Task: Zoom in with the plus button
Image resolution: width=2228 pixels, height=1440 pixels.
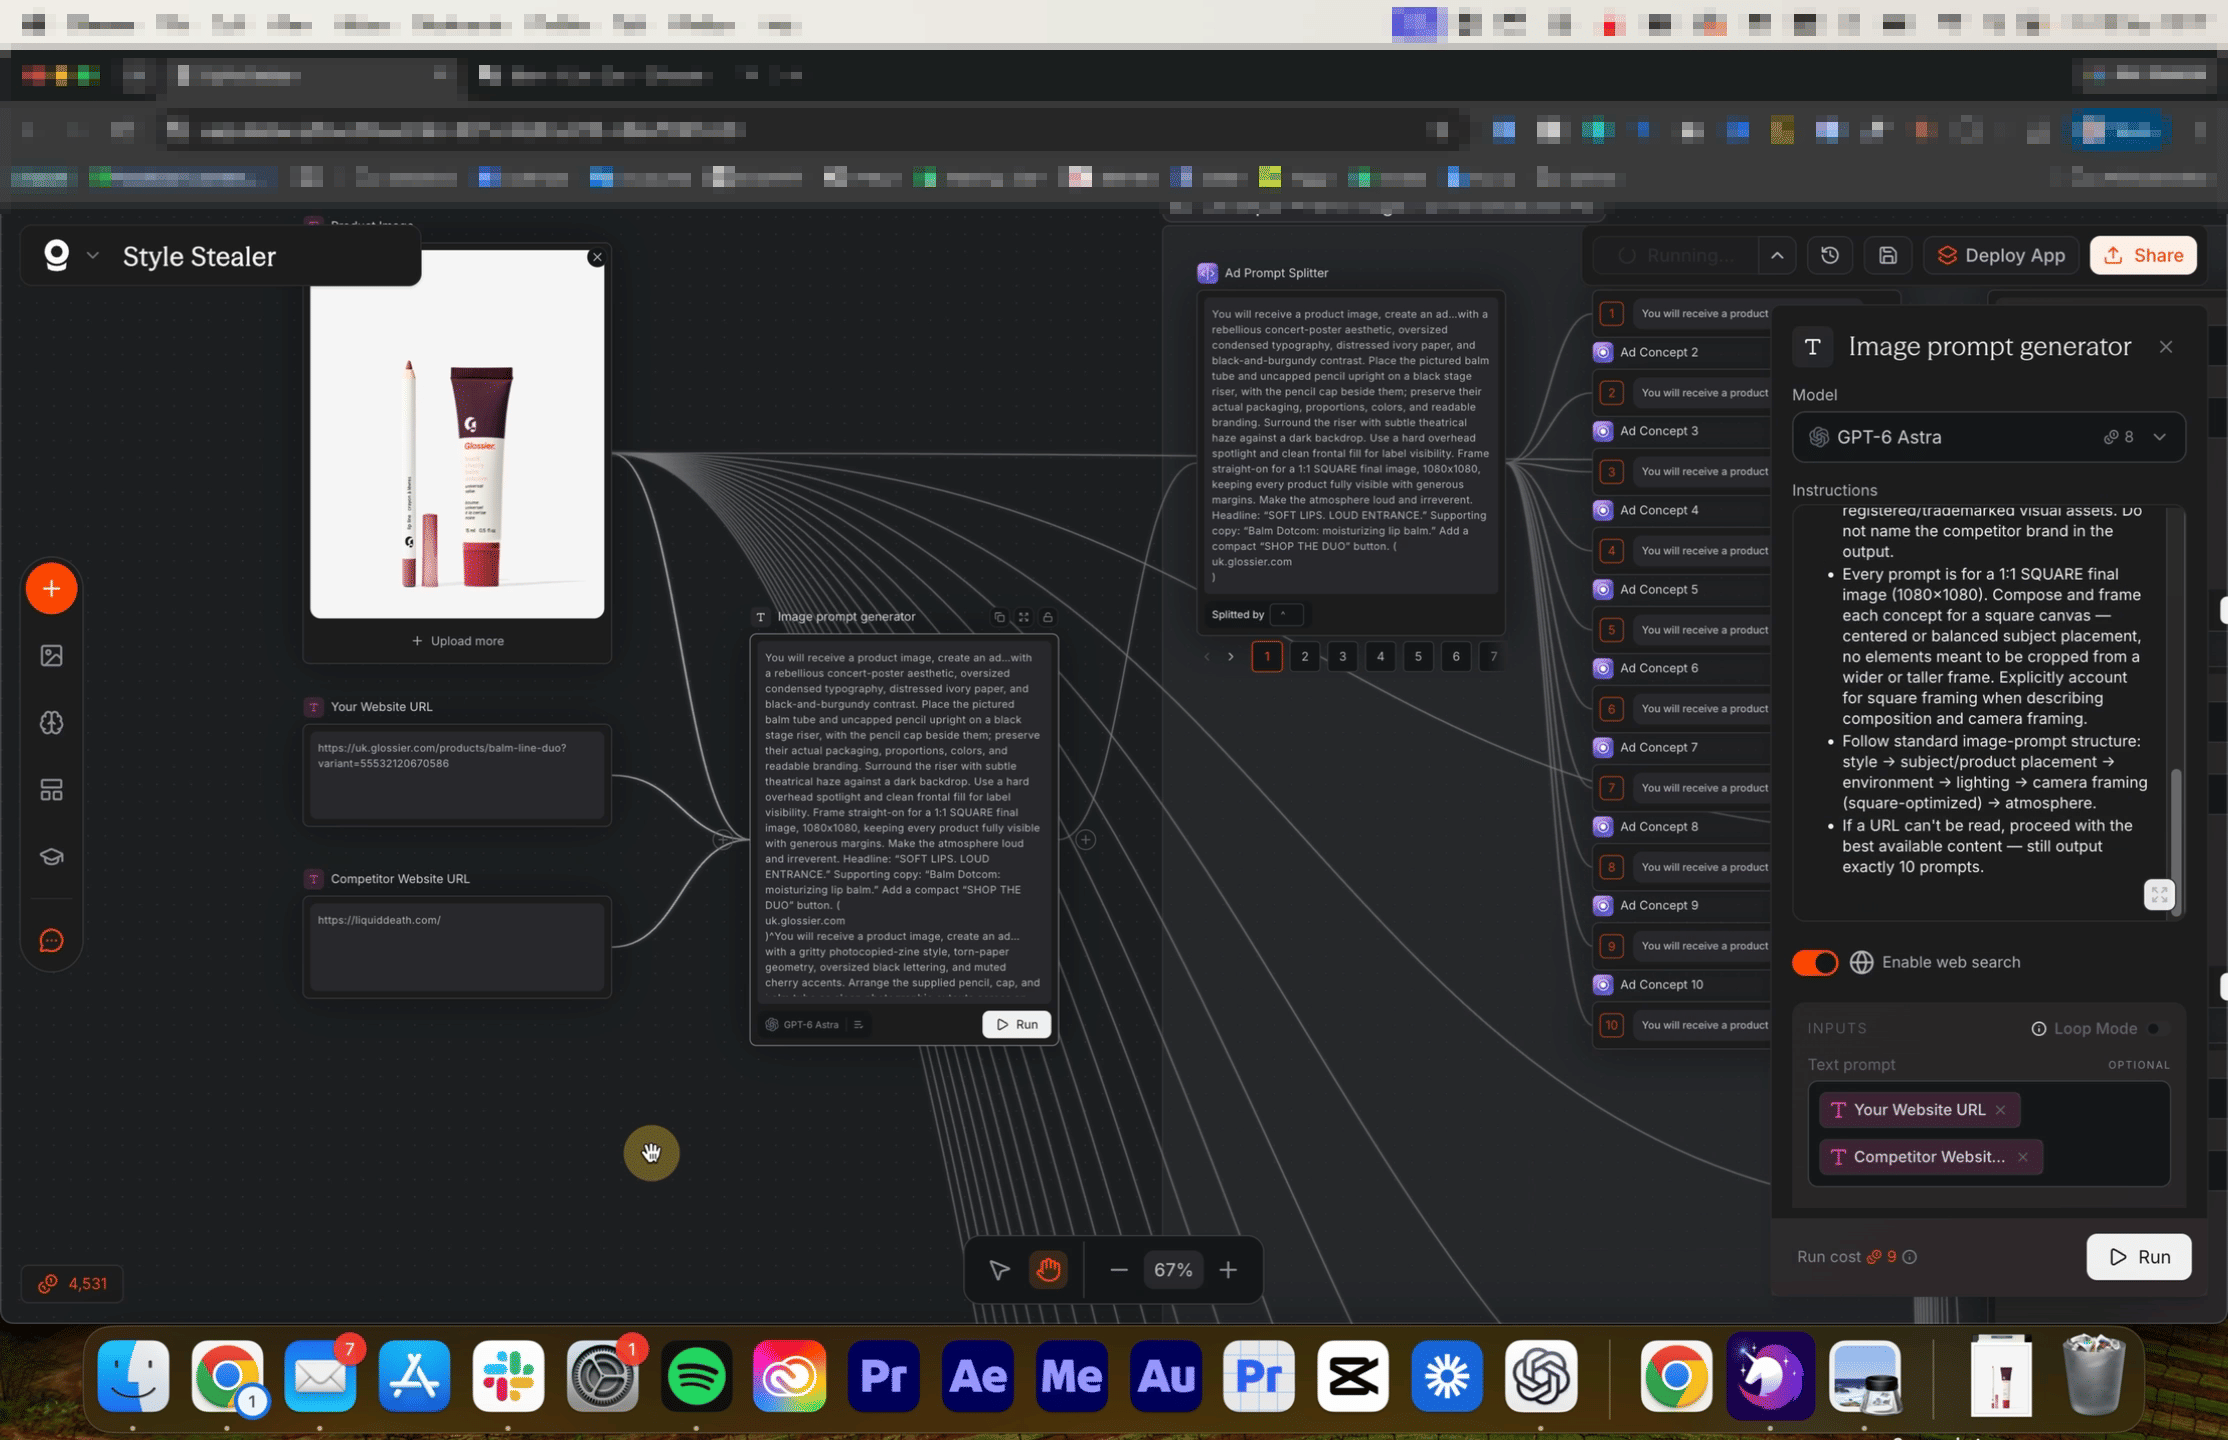Action: click(x=1228, y=1270)
